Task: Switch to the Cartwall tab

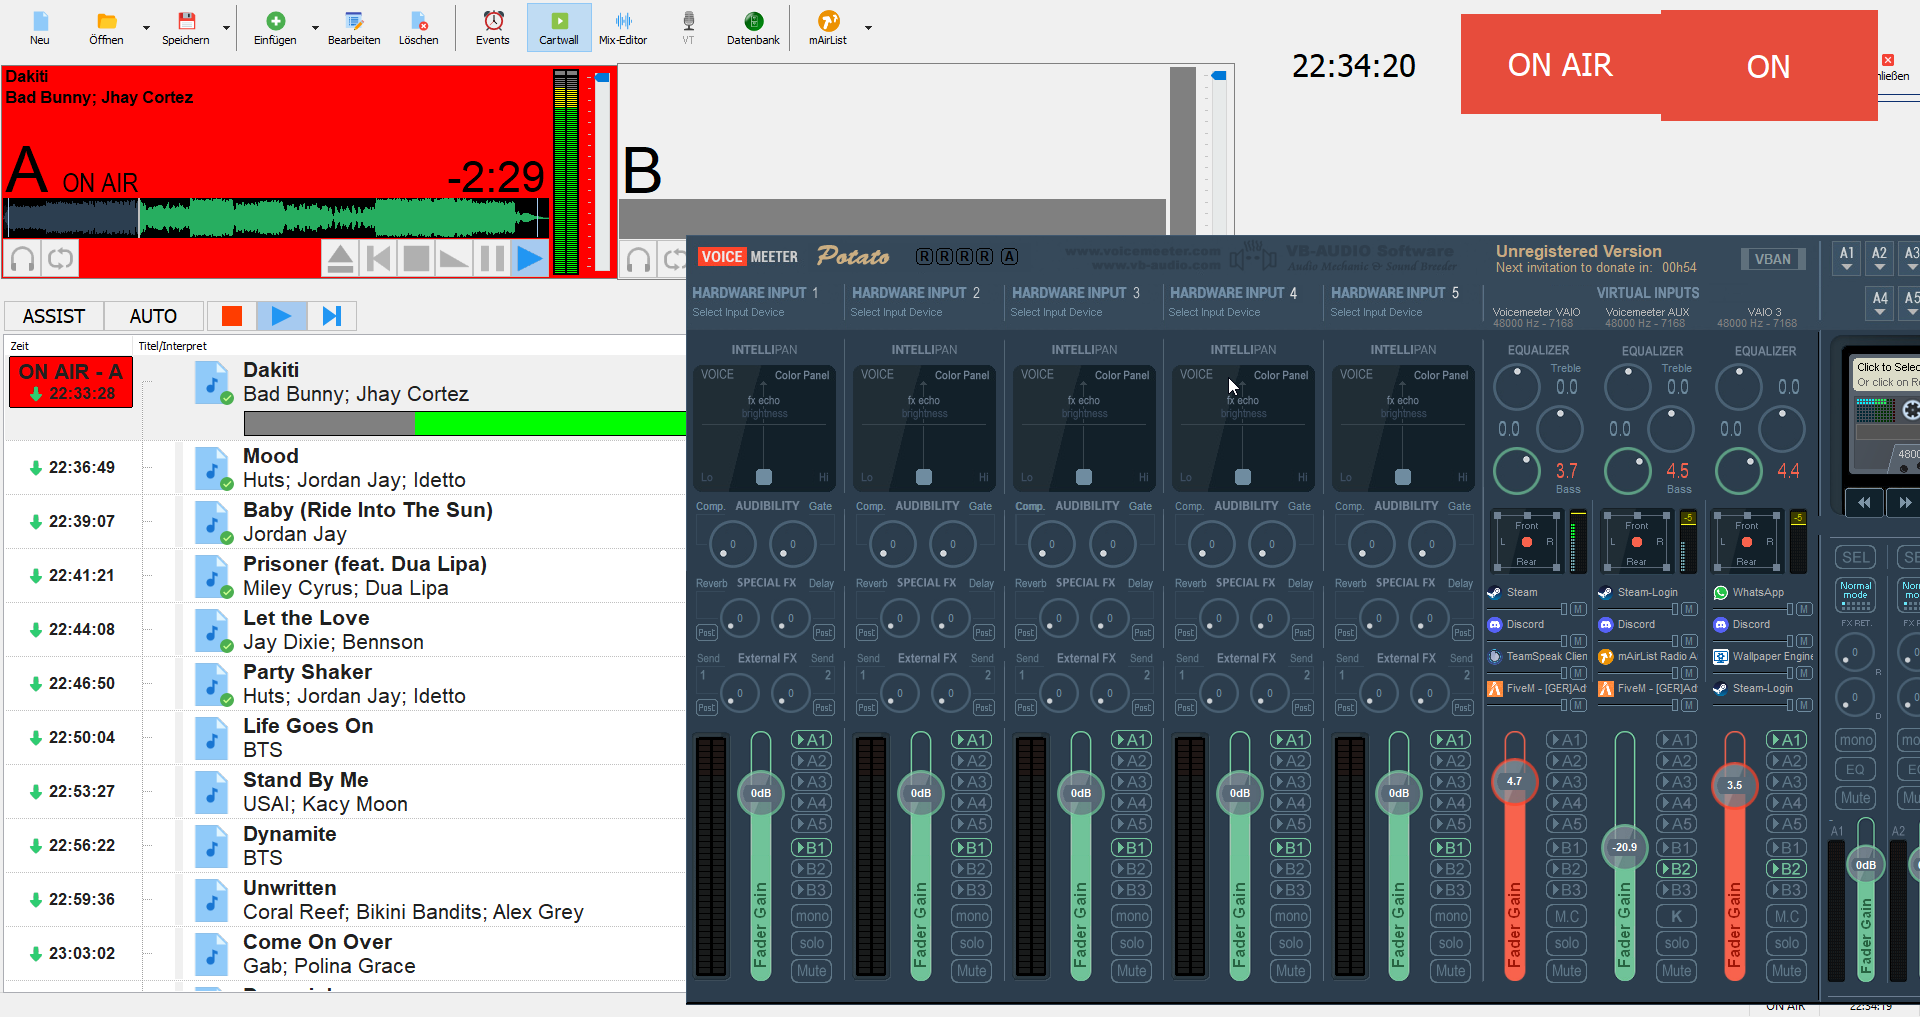Action: tap(558, 27)
